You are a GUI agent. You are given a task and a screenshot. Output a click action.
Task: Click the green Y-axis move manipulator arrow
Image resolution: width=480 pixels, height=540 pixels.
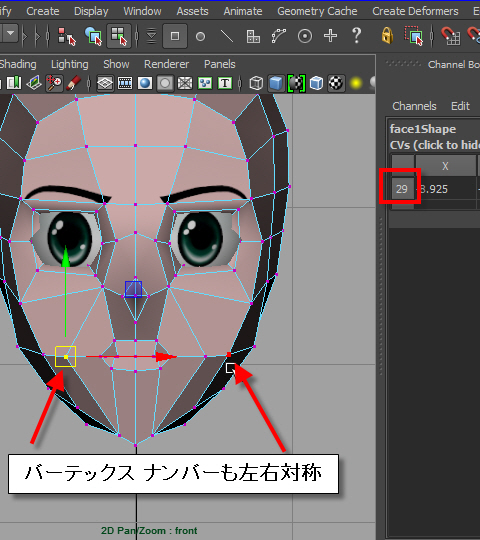coord(65,257)
